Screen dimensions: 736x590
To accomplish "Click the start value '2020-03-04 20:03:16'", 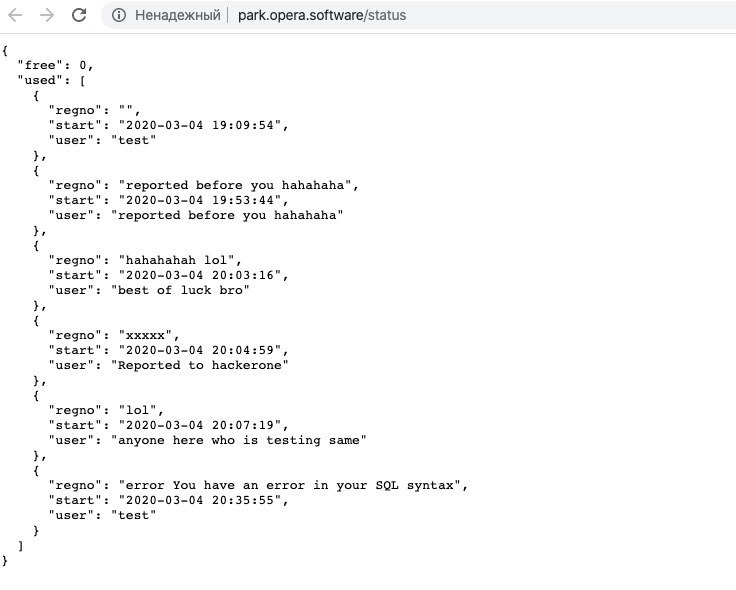I will coord(200,276).
